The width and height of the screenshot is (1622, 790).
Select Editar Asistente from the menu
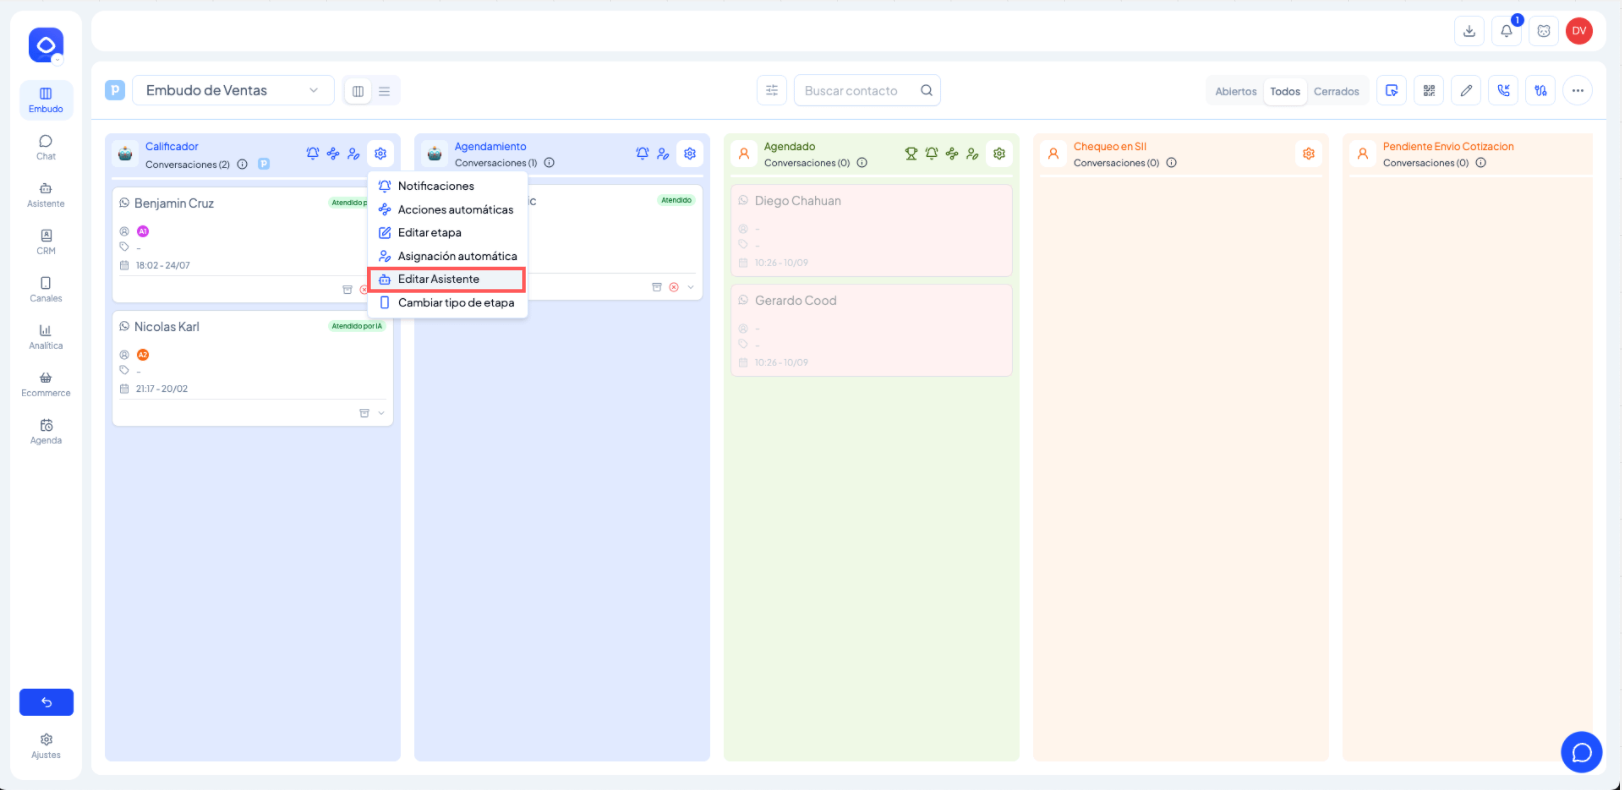pyautogui.click(x=439, y=279)
